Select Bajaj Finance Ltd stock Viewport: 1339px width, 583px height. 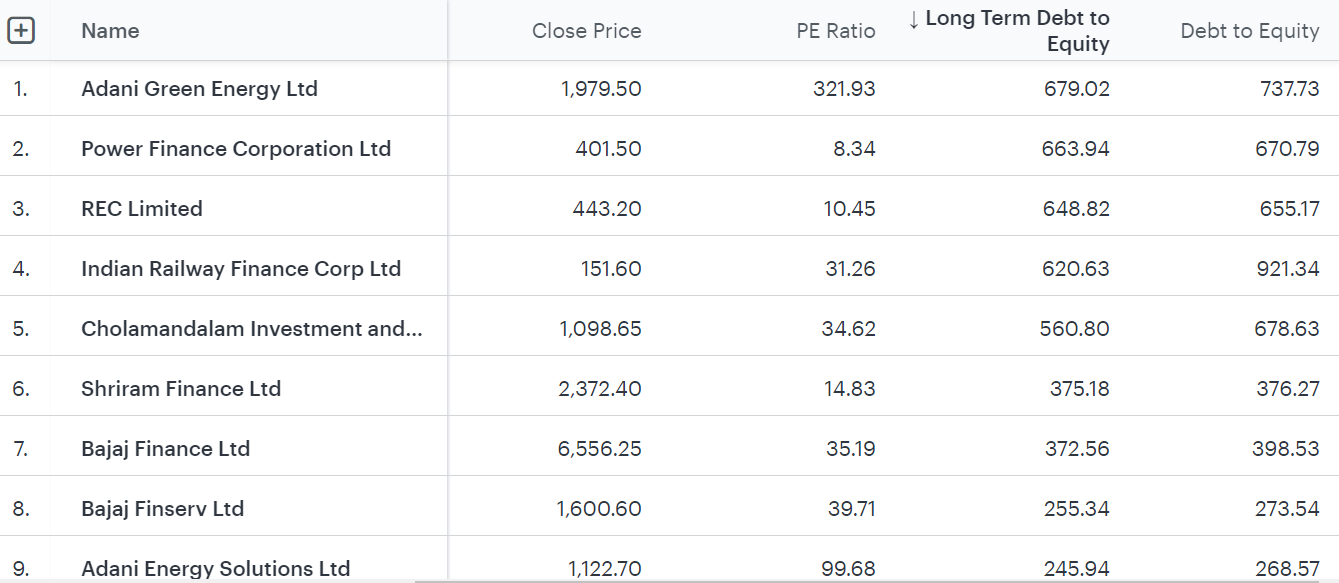click(165, 449)
